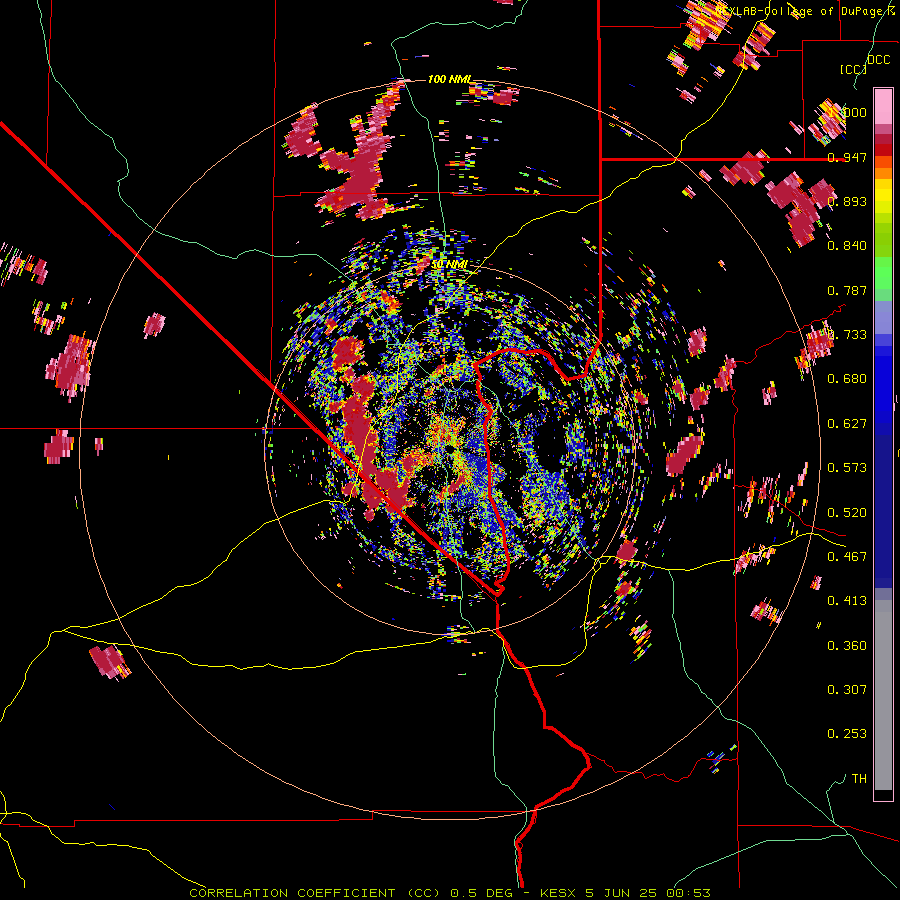
Task: Select the 0.573 scale label
Action: click(847, 468)
